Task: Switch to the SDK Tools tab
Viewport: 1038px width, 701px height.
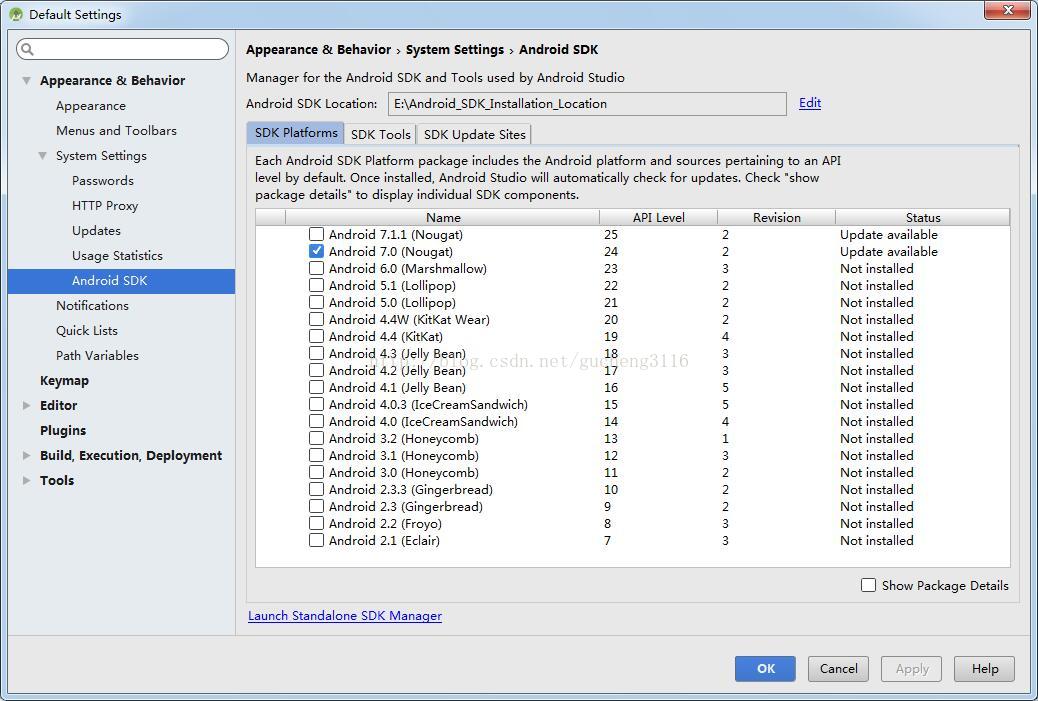Action: [381, 134]
